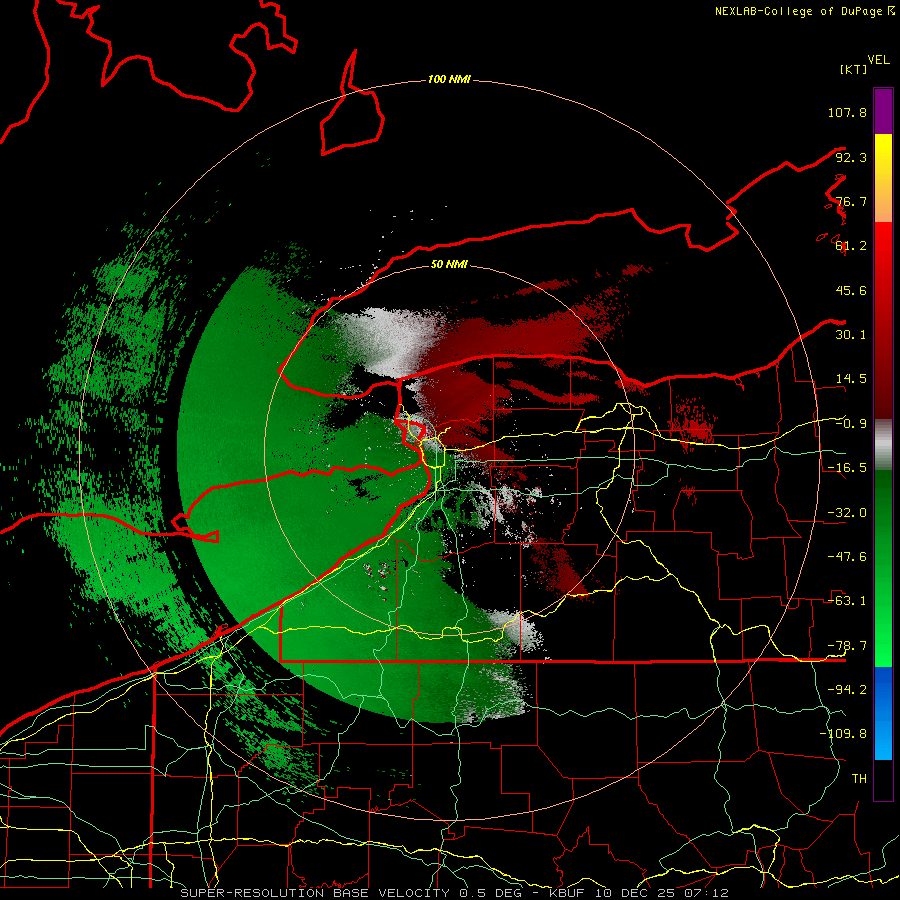Click the -47.6 legend value

click(x=847, y=557)
